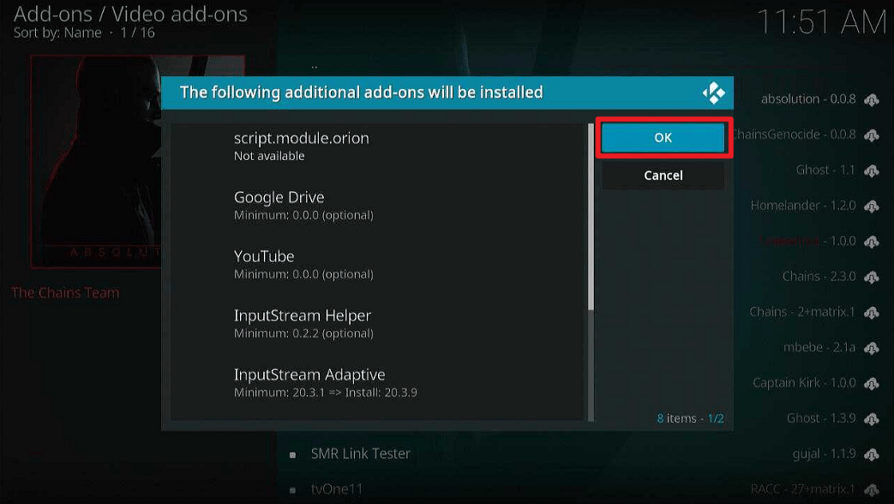This screenshot has width=894, height=504.
Task: Click cloud download icon on the 1.0.0 red entry
Action: tap(871, 242)
